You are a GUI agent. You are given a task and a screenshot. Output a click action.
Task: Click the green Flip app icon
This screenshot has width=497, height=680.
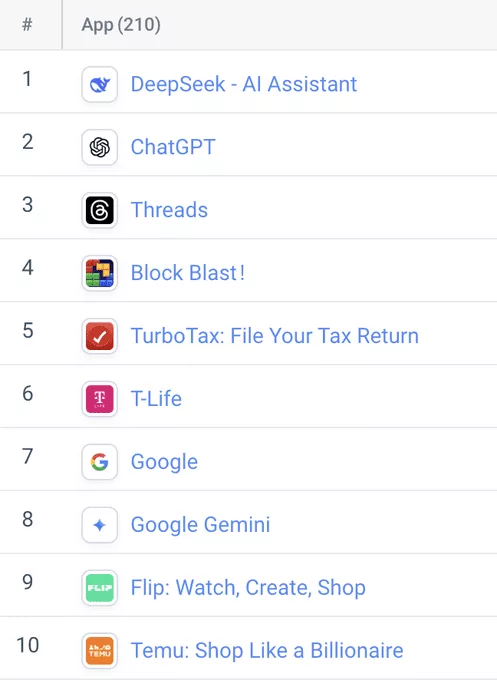(100, 588)
